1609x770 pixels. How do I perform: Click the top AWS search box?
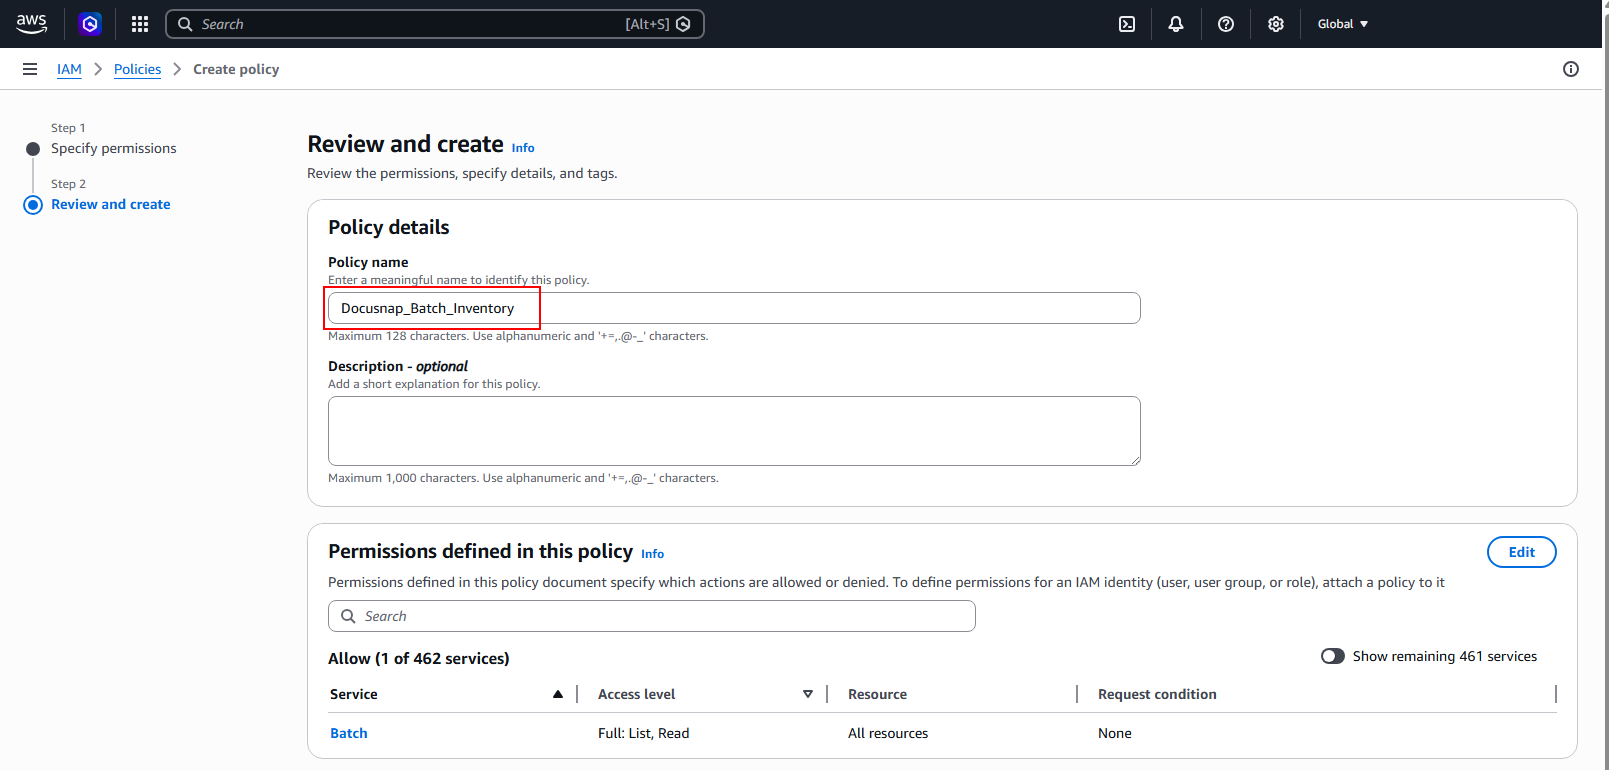point(435,24)
